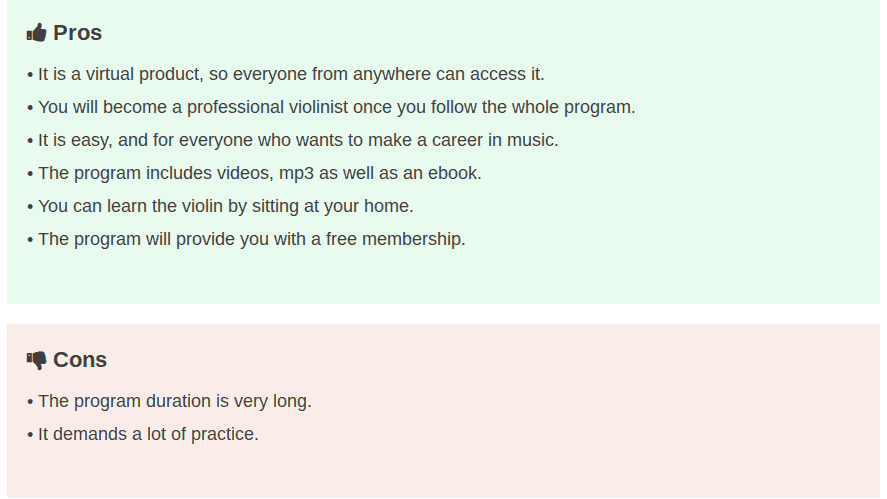Click the thumbs-down icon beside Cons
Viewport: 887px width, 499px height.
pyautogui.click(x=36, y=360)
